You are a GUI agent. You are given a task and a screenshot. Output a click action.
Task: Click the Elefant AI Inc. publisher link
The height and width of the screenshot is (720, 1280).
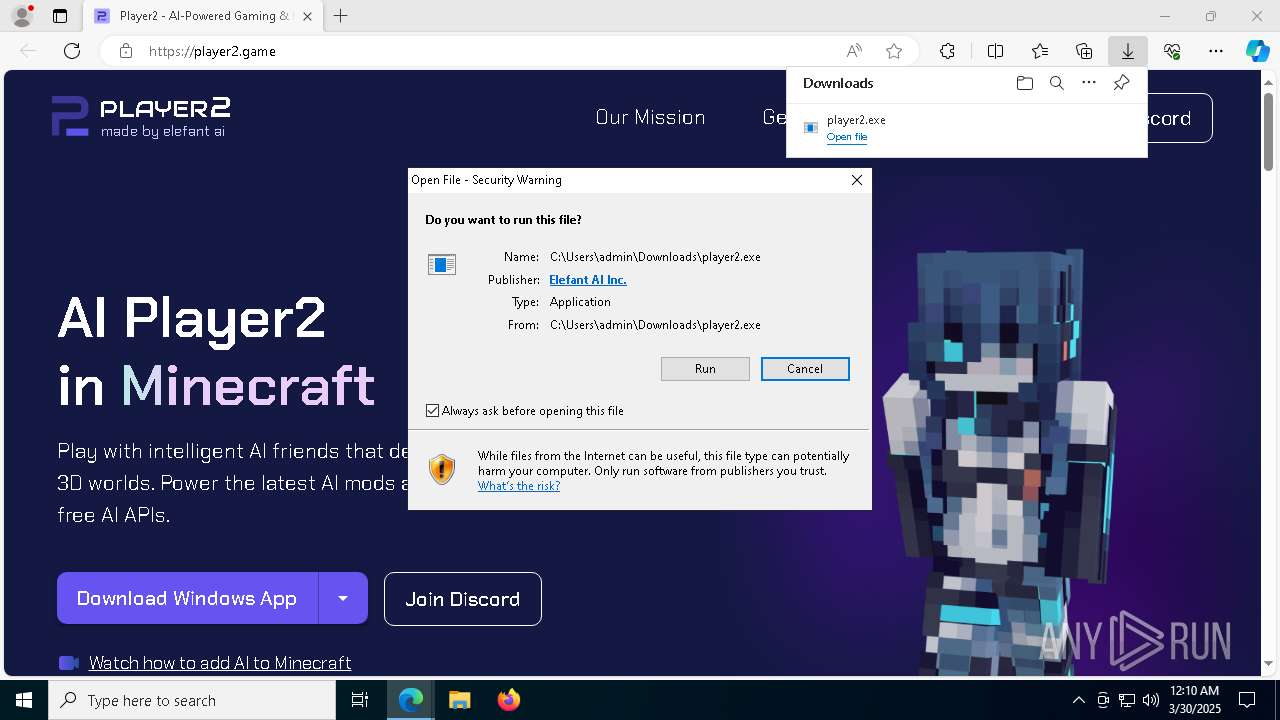click(588, 280)
